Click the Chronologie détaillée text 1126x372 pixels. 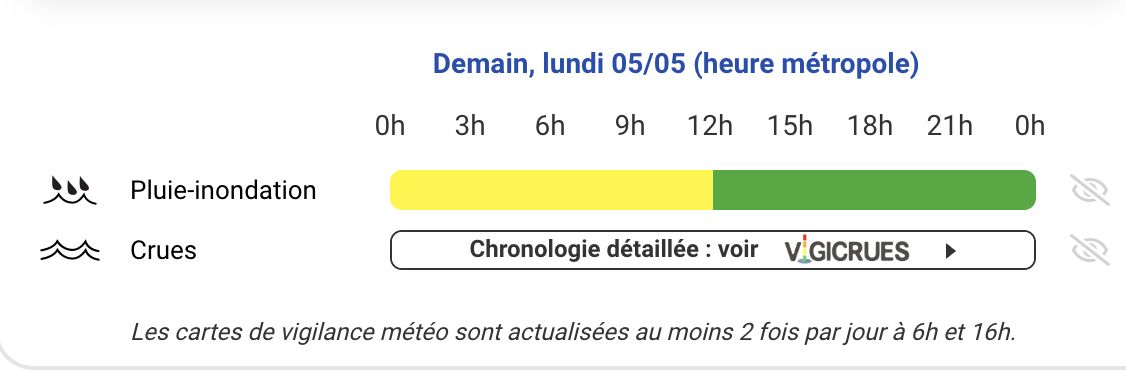[x=584, y=249]
